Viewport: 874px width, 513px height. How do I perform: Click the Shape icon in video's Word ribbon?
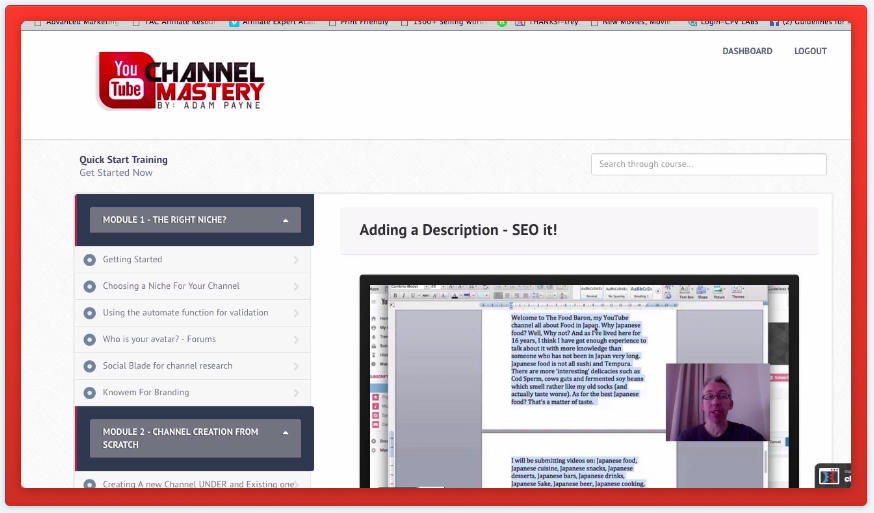[702, 292]
